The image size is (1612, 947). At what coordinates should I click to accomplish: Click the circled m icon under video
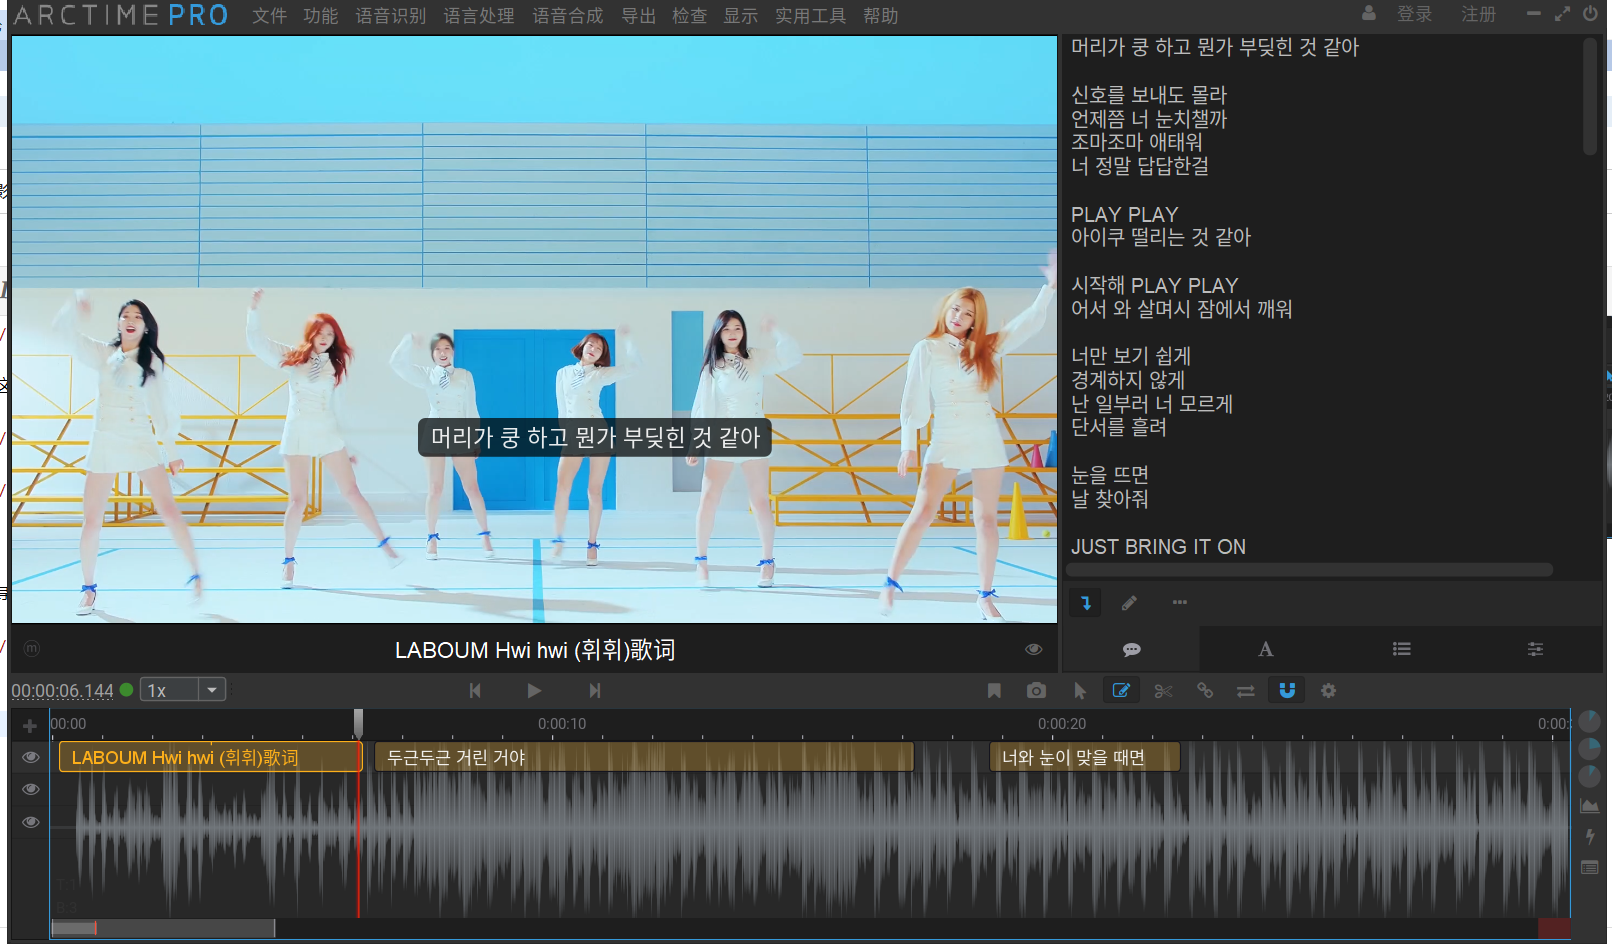32,649
